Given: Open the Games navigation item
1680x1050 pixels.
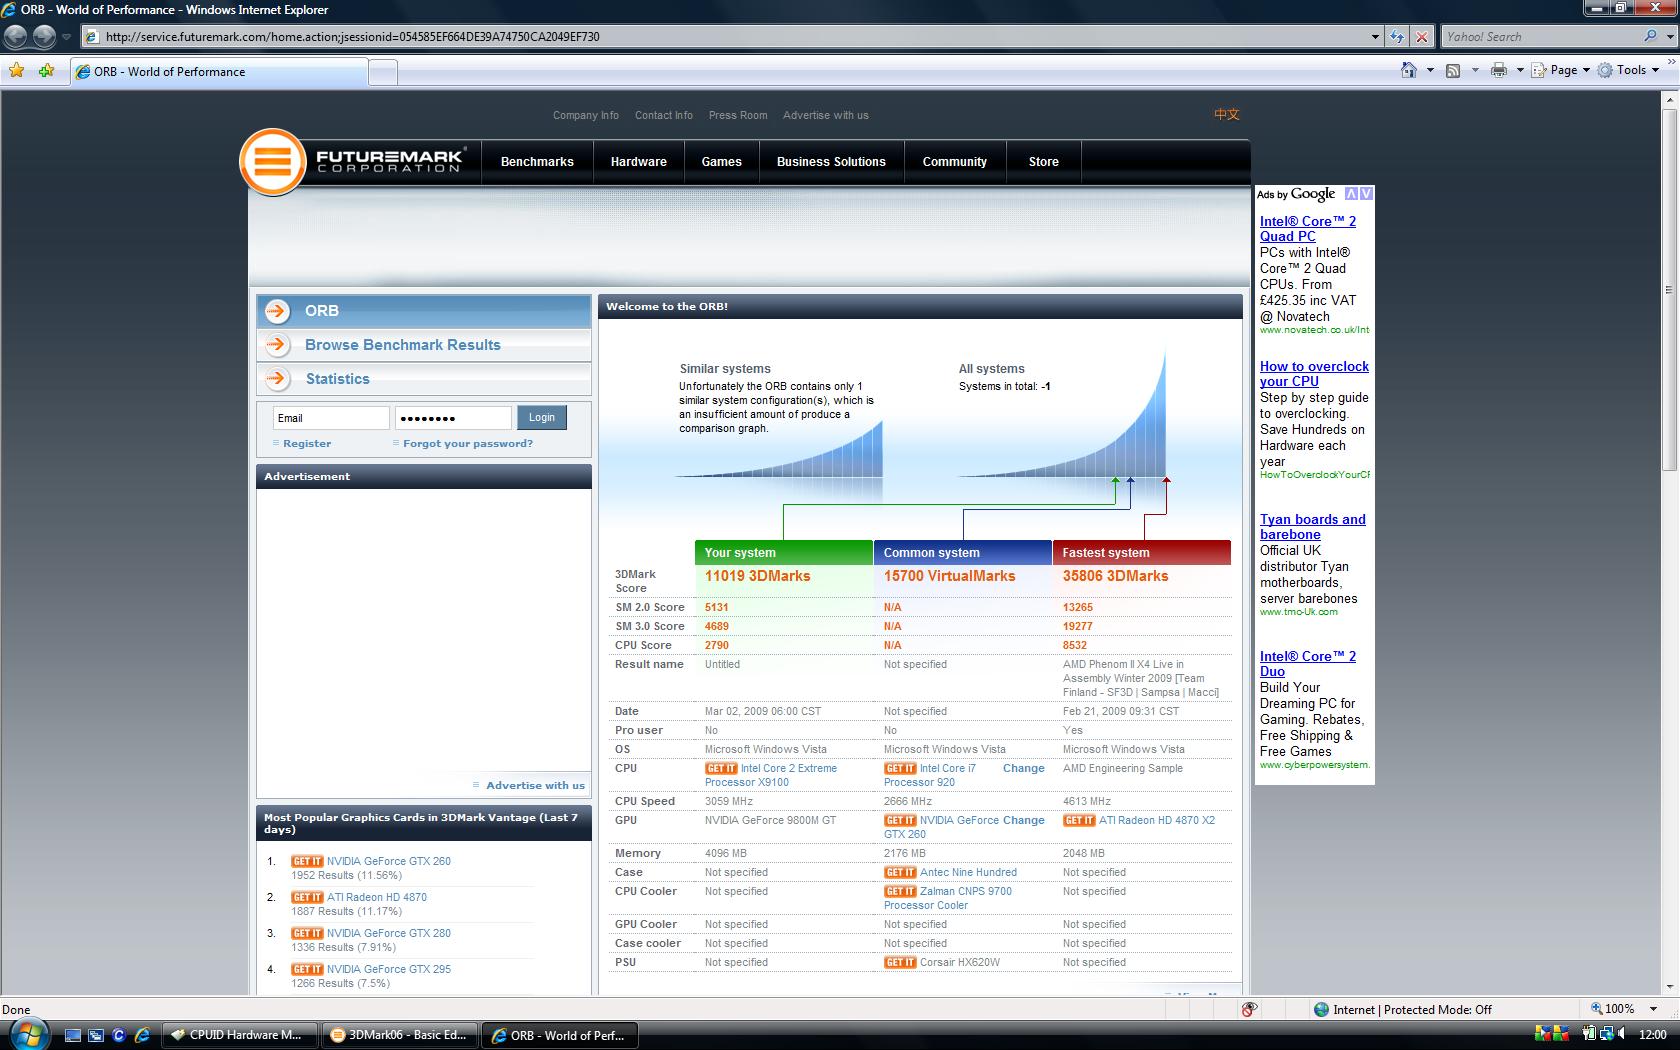Looking at the screenshot, I should pyautogui.click(x=721, y=161).
